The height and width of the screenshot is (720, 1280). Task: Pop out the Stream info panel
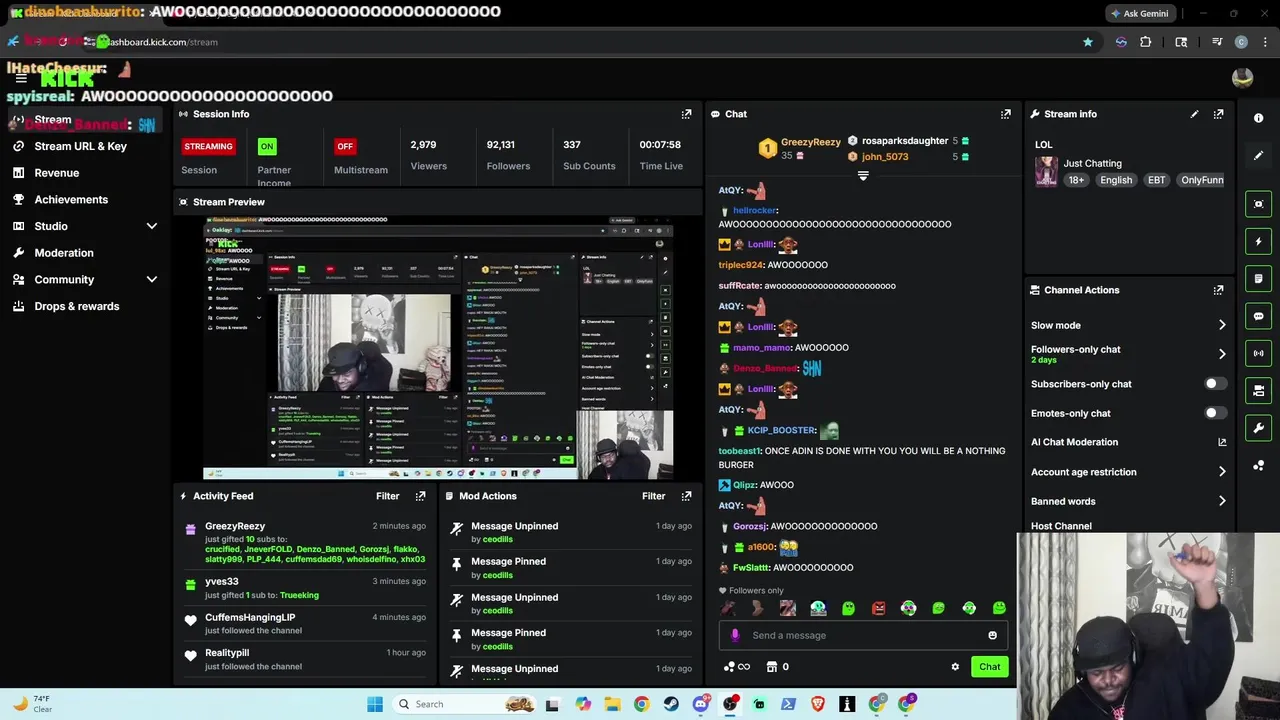[1218, 114]
